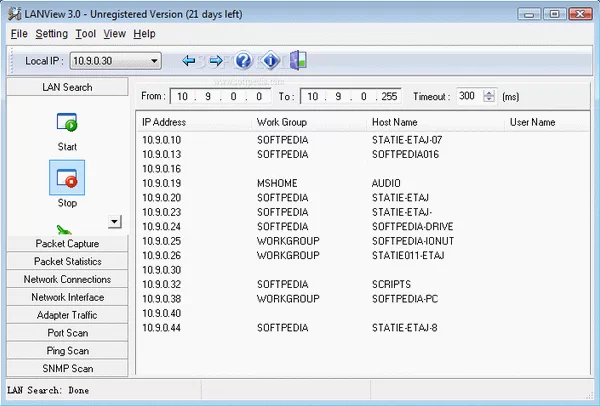This screenshot has width=600, height=406.
Task: Click host name SCRIPTS
Action: 391,284
